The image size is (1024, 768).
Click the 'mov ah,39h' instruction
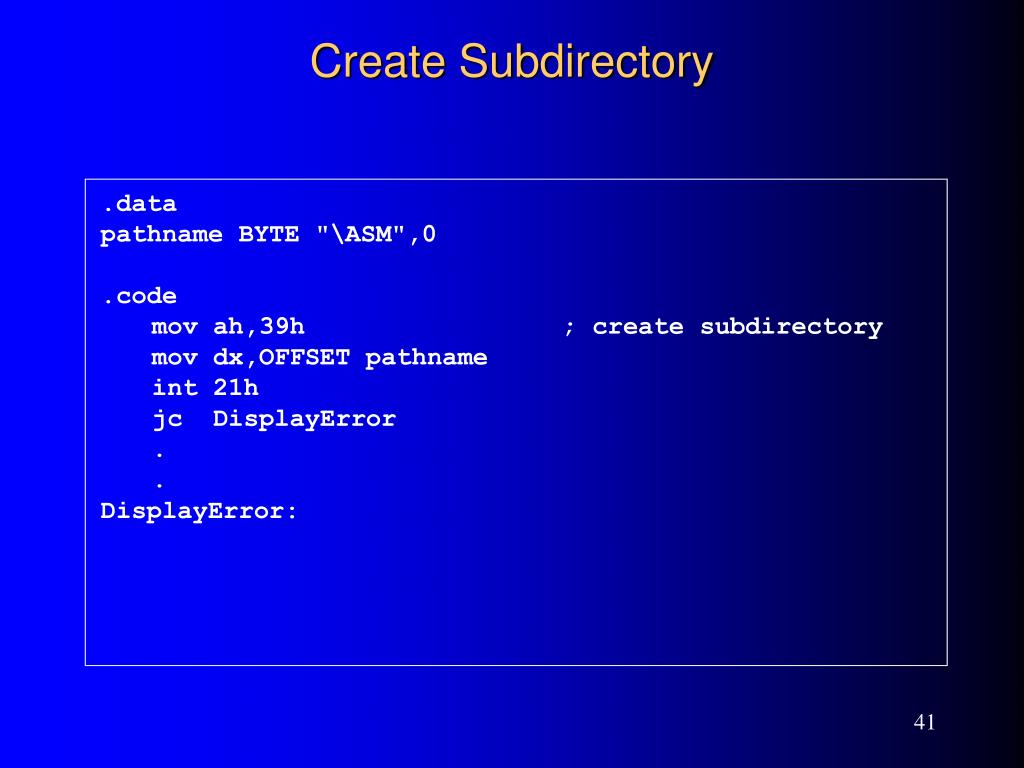pos(228,327)
